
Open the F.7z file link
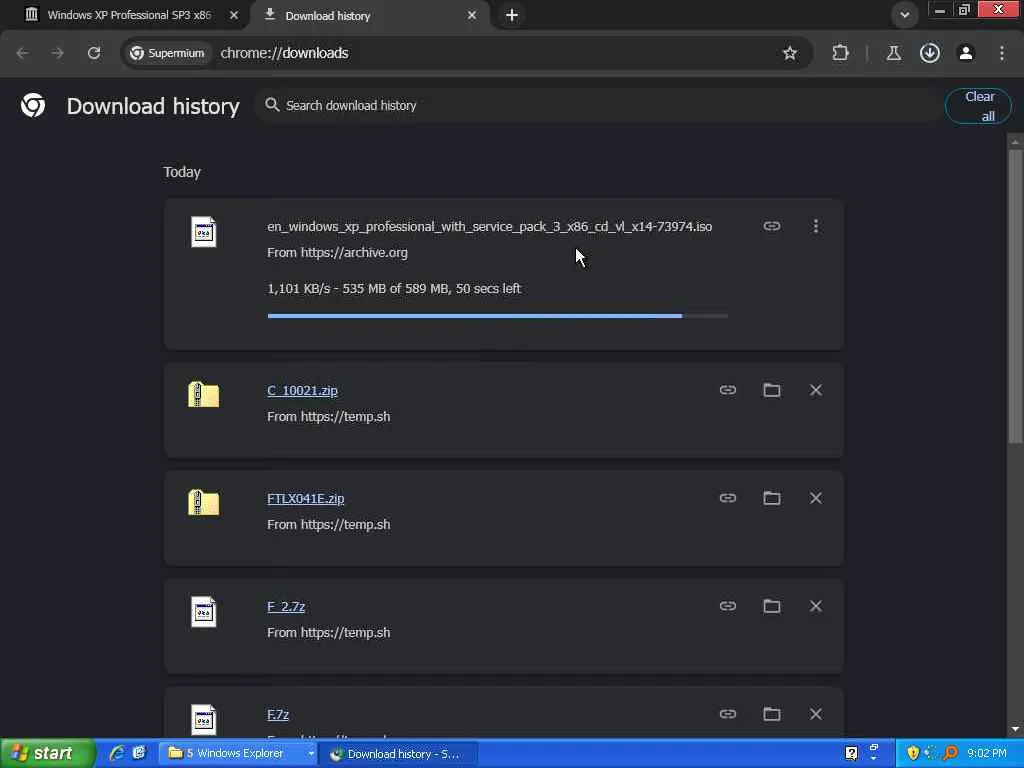tap(278, 714)
